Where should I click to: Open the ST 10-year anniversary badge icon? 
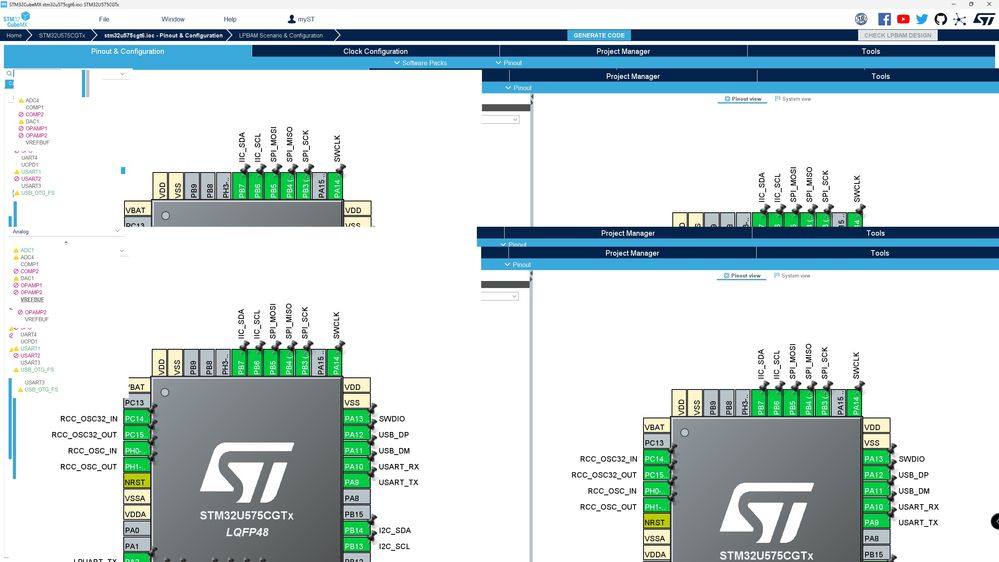coord(861,19)
